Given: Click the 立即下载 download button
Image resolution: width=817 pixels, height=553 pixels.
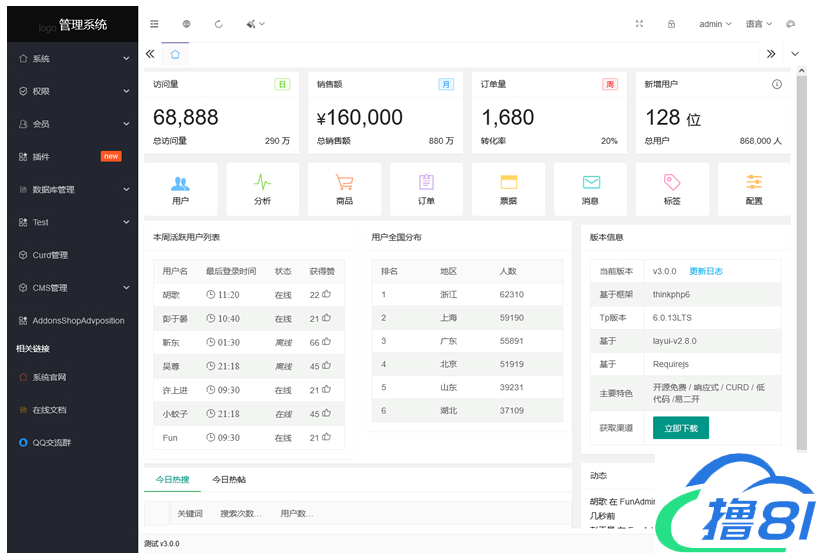Looking at the screenshot, I should [681, 428].
